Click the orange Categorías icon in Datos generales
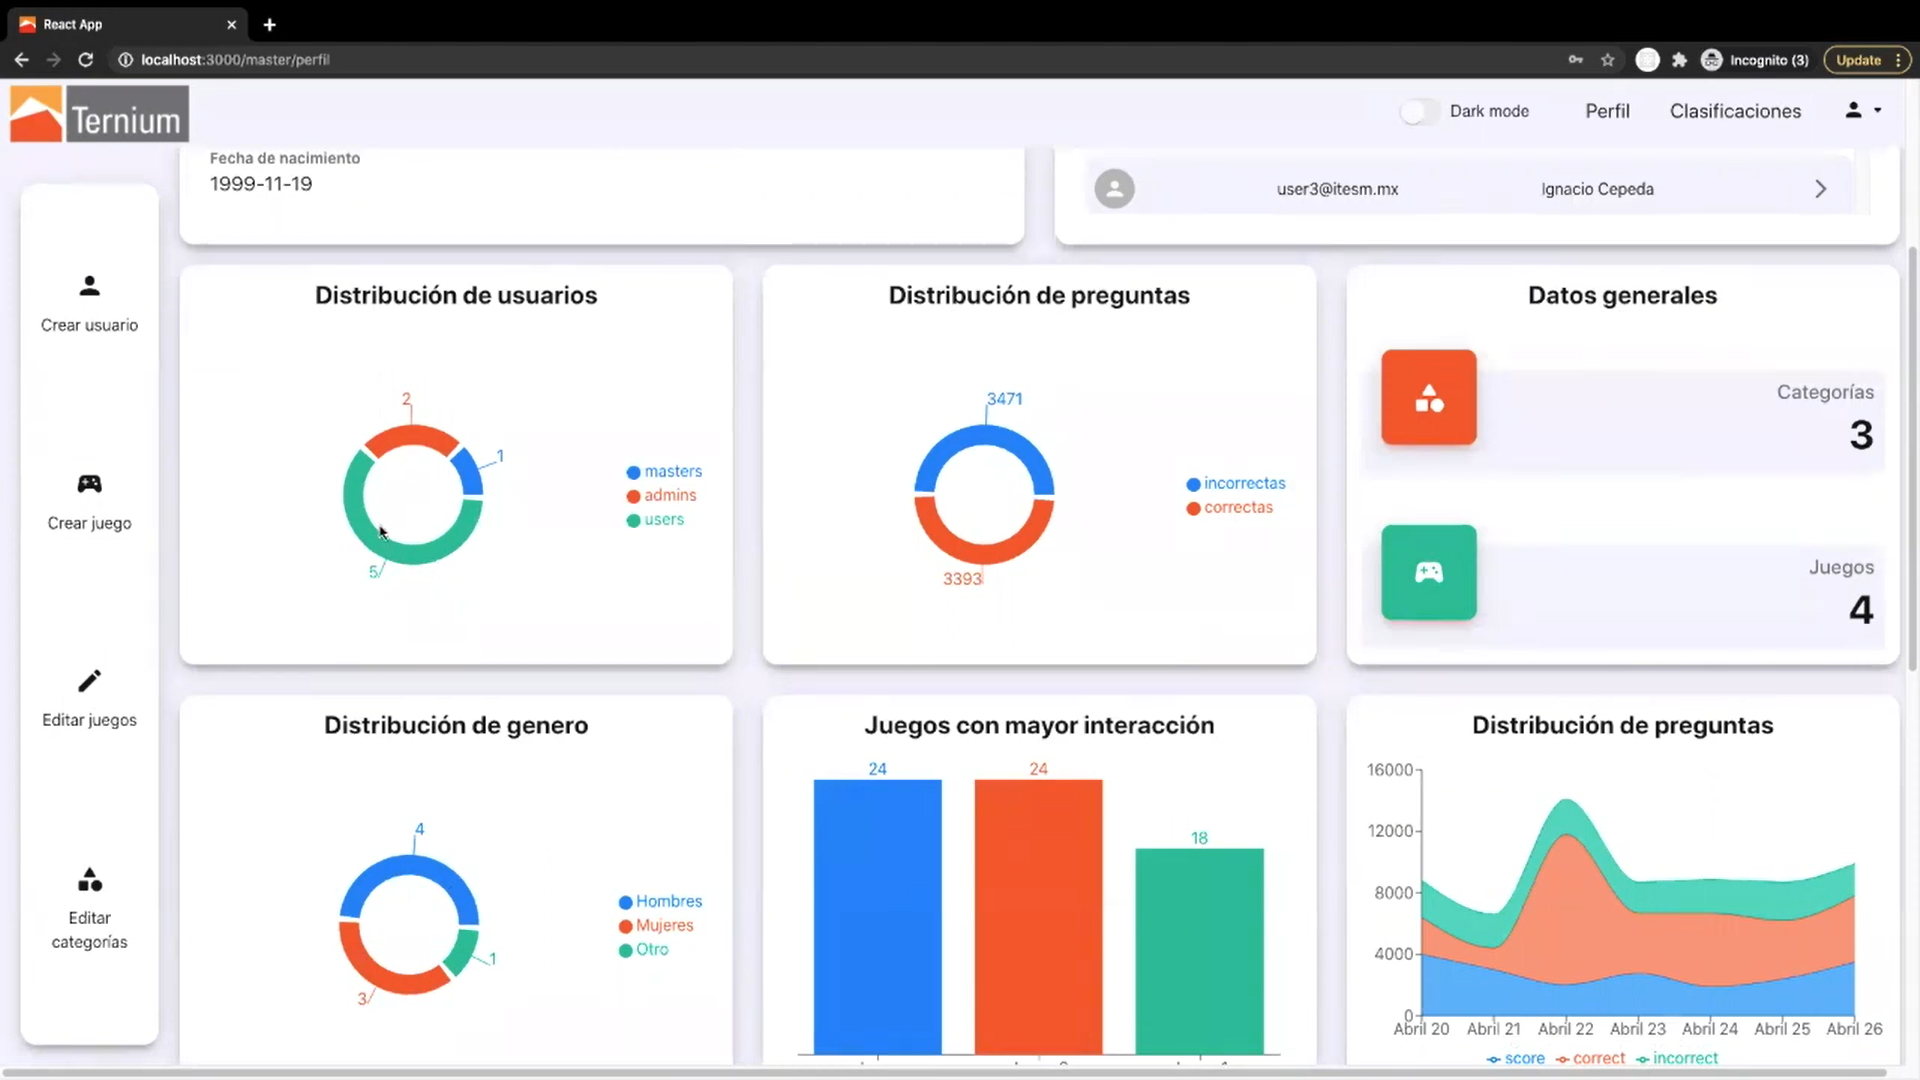 [1428, 397]
